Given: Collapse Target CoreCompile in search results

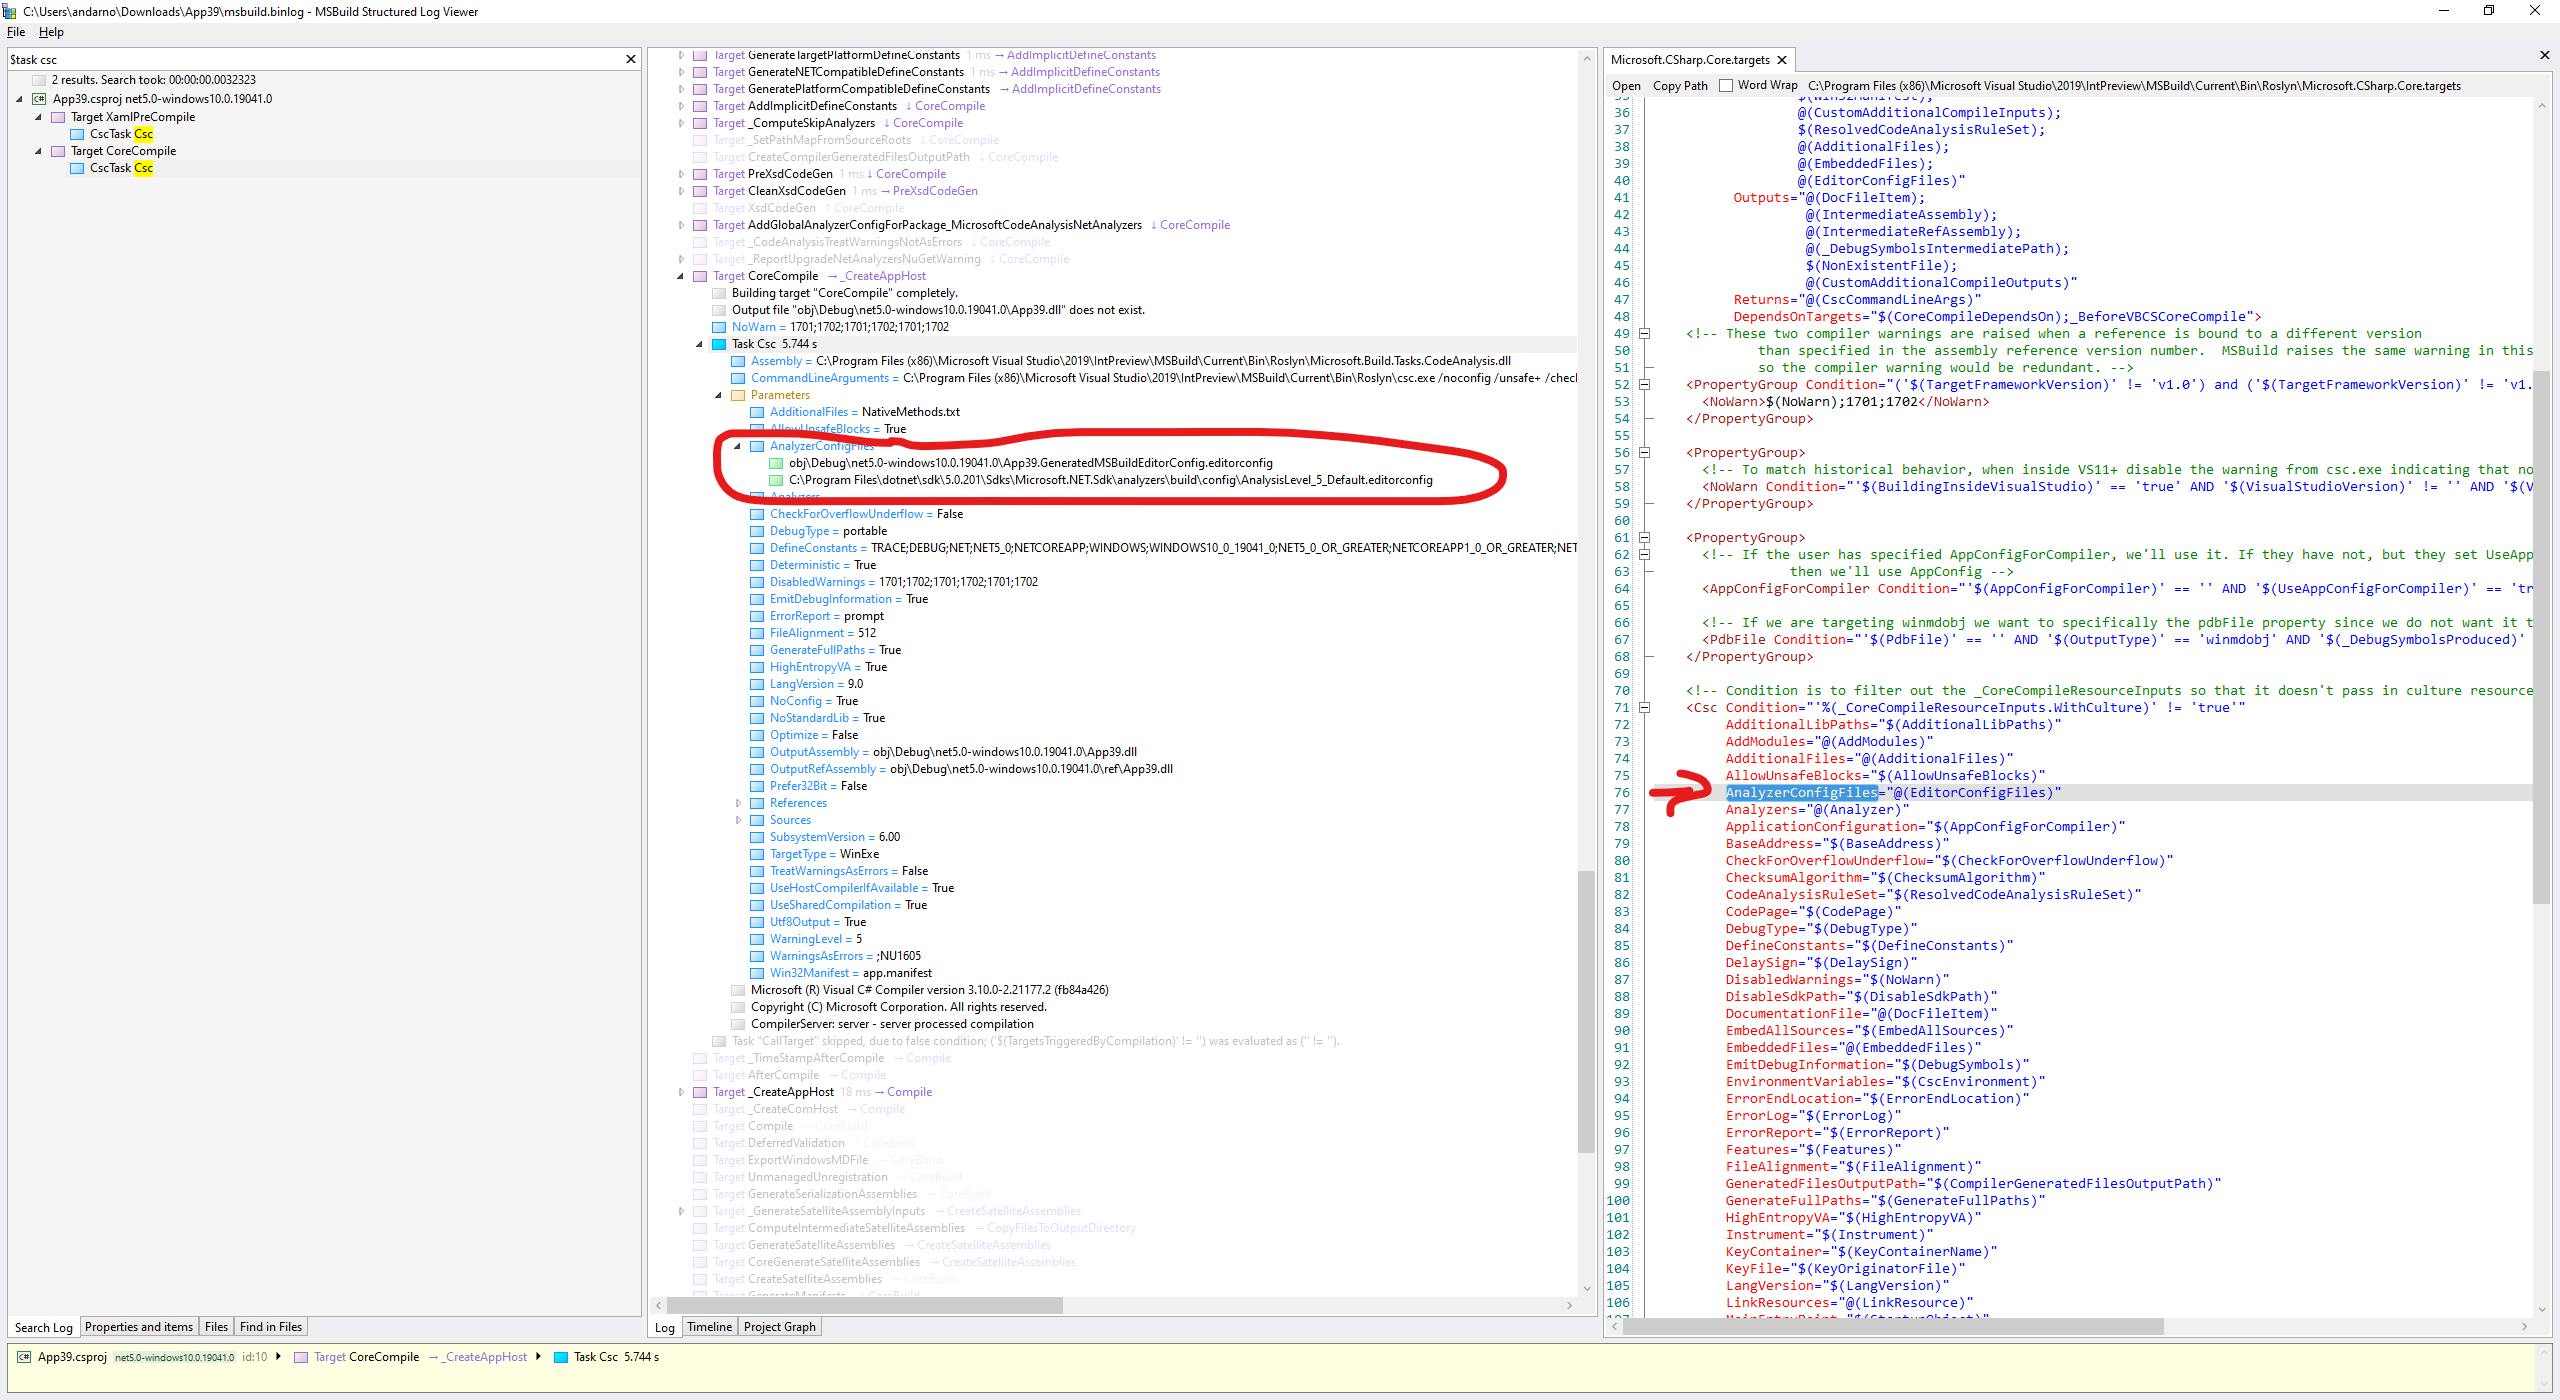Looking at the screenshot, I should (x=38, y=151).
